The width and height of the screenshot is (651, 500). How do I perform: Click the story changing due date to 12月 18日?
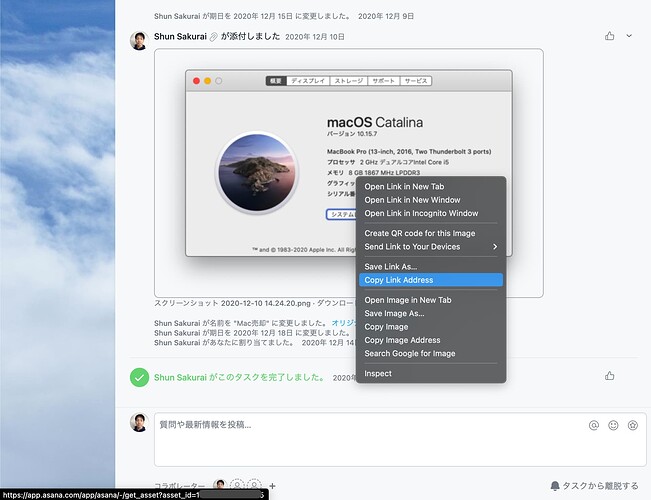255,333
